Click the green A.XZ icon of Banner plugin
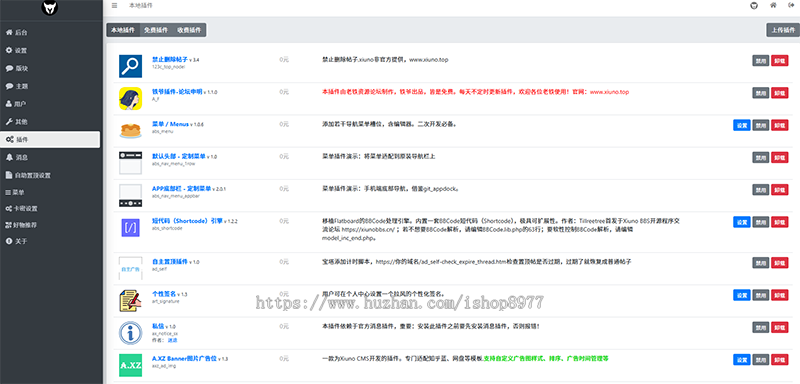The width and height of the screenshot is (800, 384). [131, 365]
